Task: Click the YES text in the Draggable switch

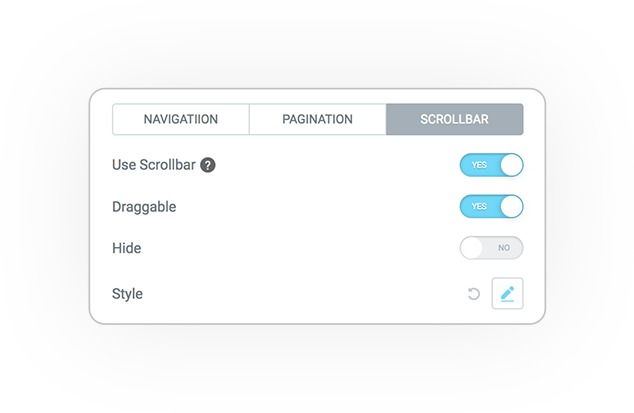Action: point(479,207)
